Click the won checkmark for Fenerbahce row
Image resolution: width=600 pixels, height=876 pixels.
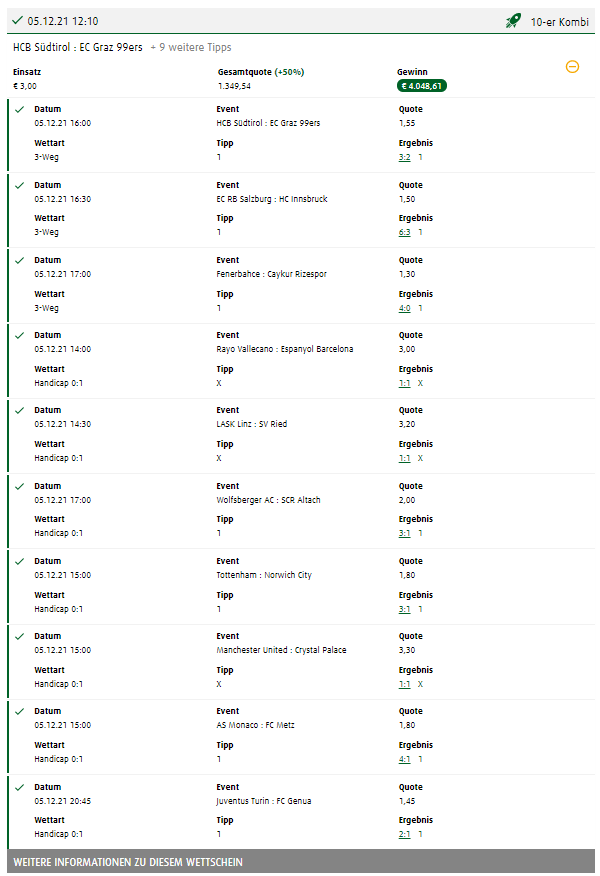[x=20, y=260]
